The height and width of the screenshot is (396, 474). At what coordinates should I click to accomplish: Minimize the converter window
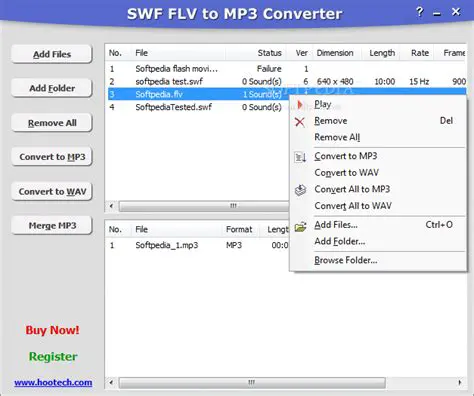click(437, 13)
